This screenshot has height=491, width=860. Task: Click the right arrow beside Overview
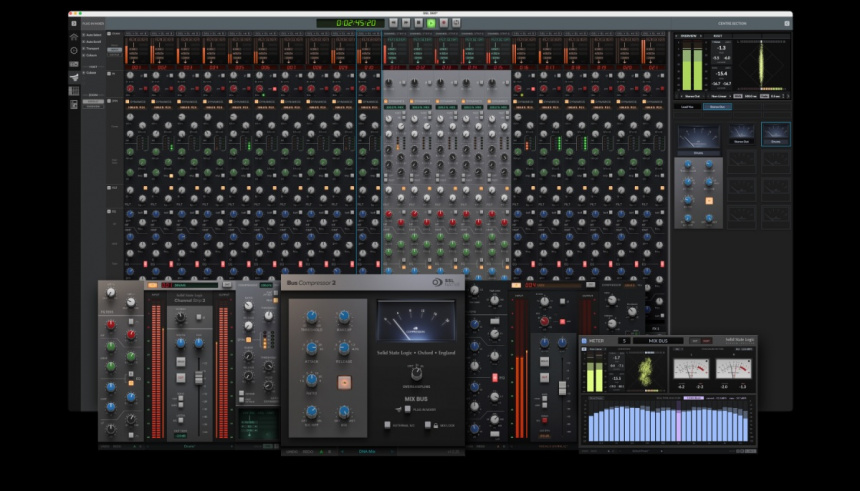(x=701, y=36)
